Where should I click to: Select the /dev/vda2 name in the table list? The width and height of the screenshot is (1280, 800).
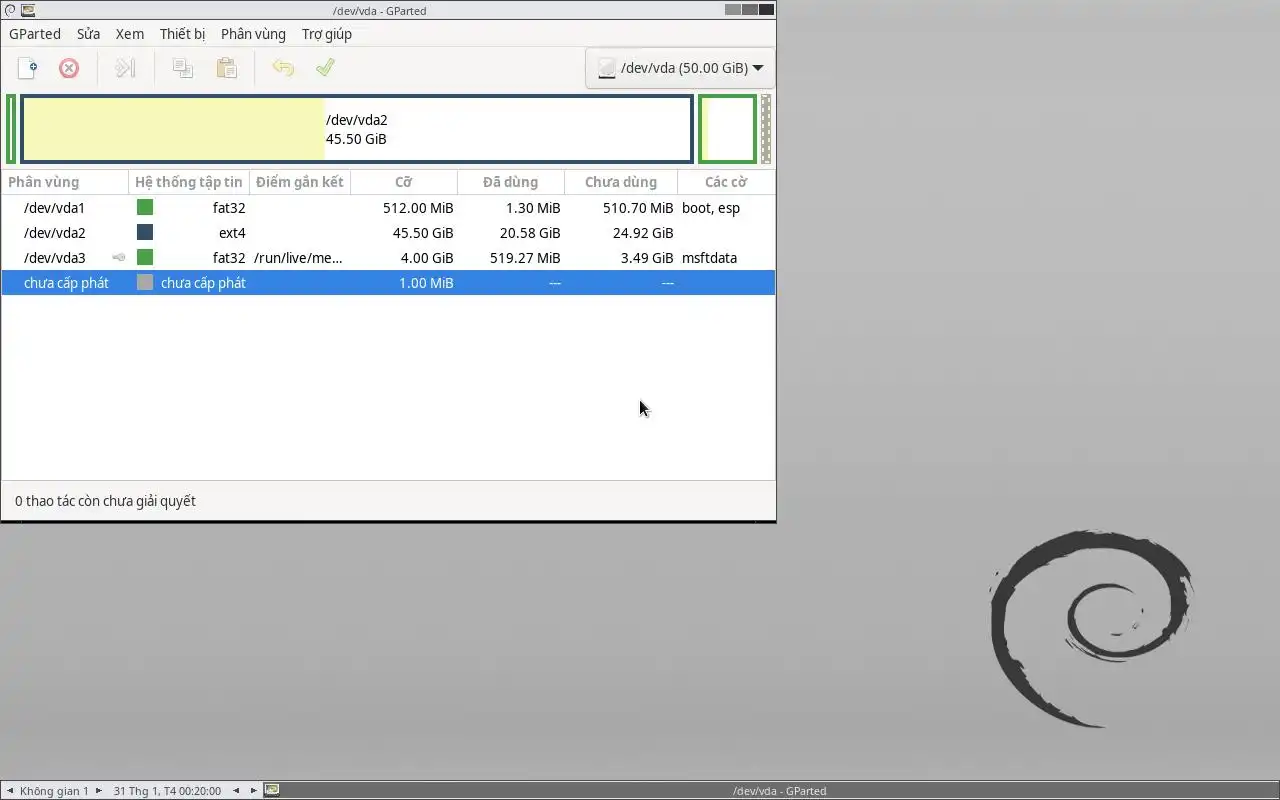[55, 233]
